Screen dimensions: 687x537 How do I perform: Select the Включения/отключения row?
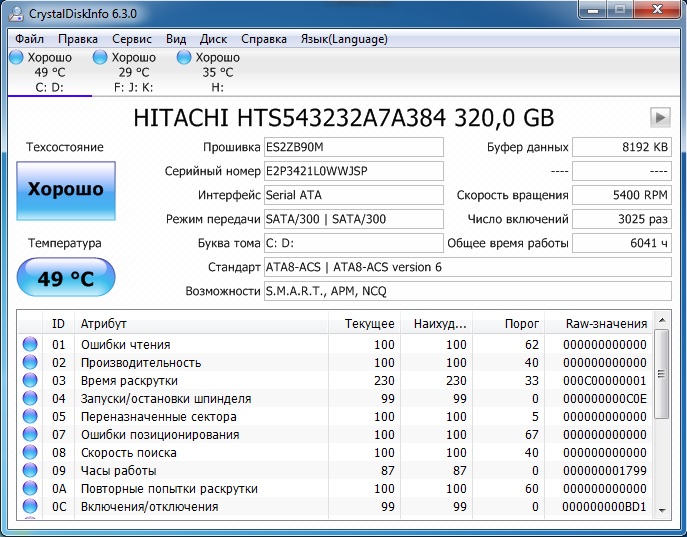pos(335,506)
